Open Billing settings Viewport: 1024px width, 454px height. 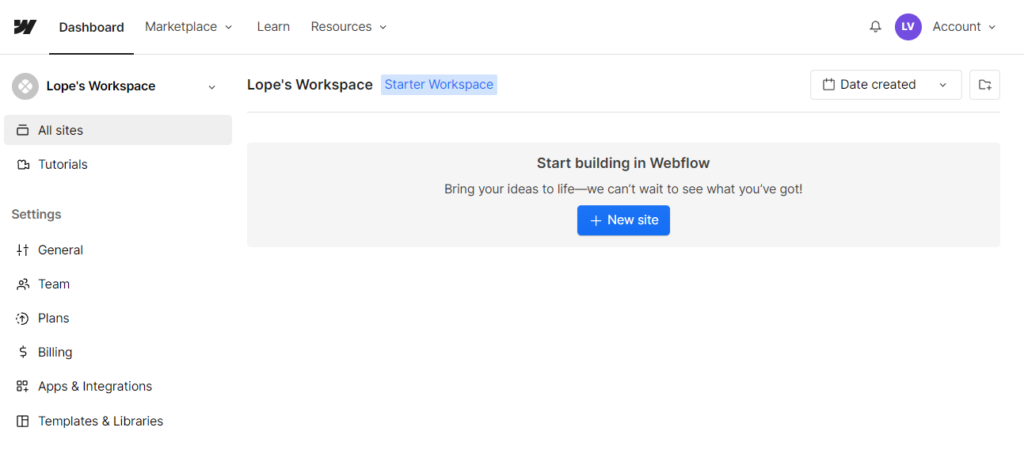tap(55, 352)
